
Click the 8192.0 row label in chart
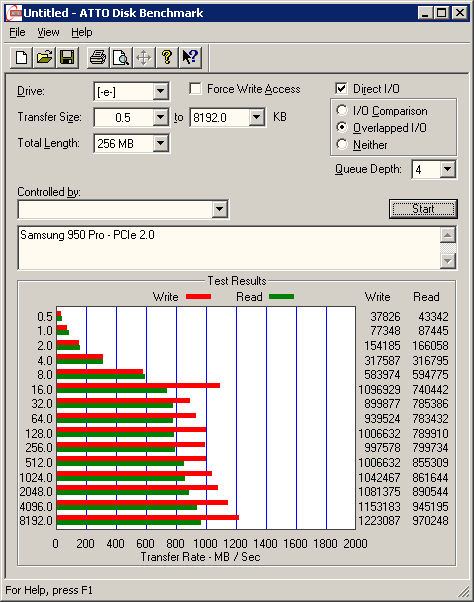(36, 521)
